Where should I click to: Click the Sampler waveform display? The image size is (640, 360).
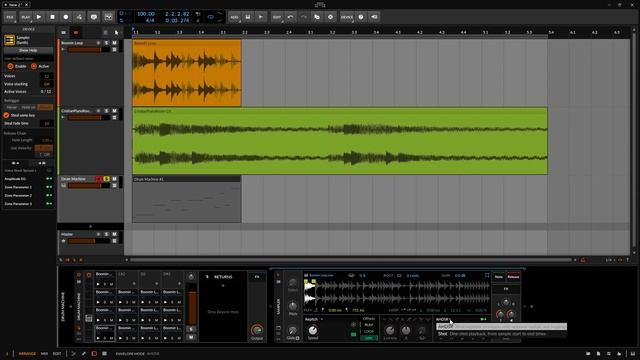coord(397,293)
